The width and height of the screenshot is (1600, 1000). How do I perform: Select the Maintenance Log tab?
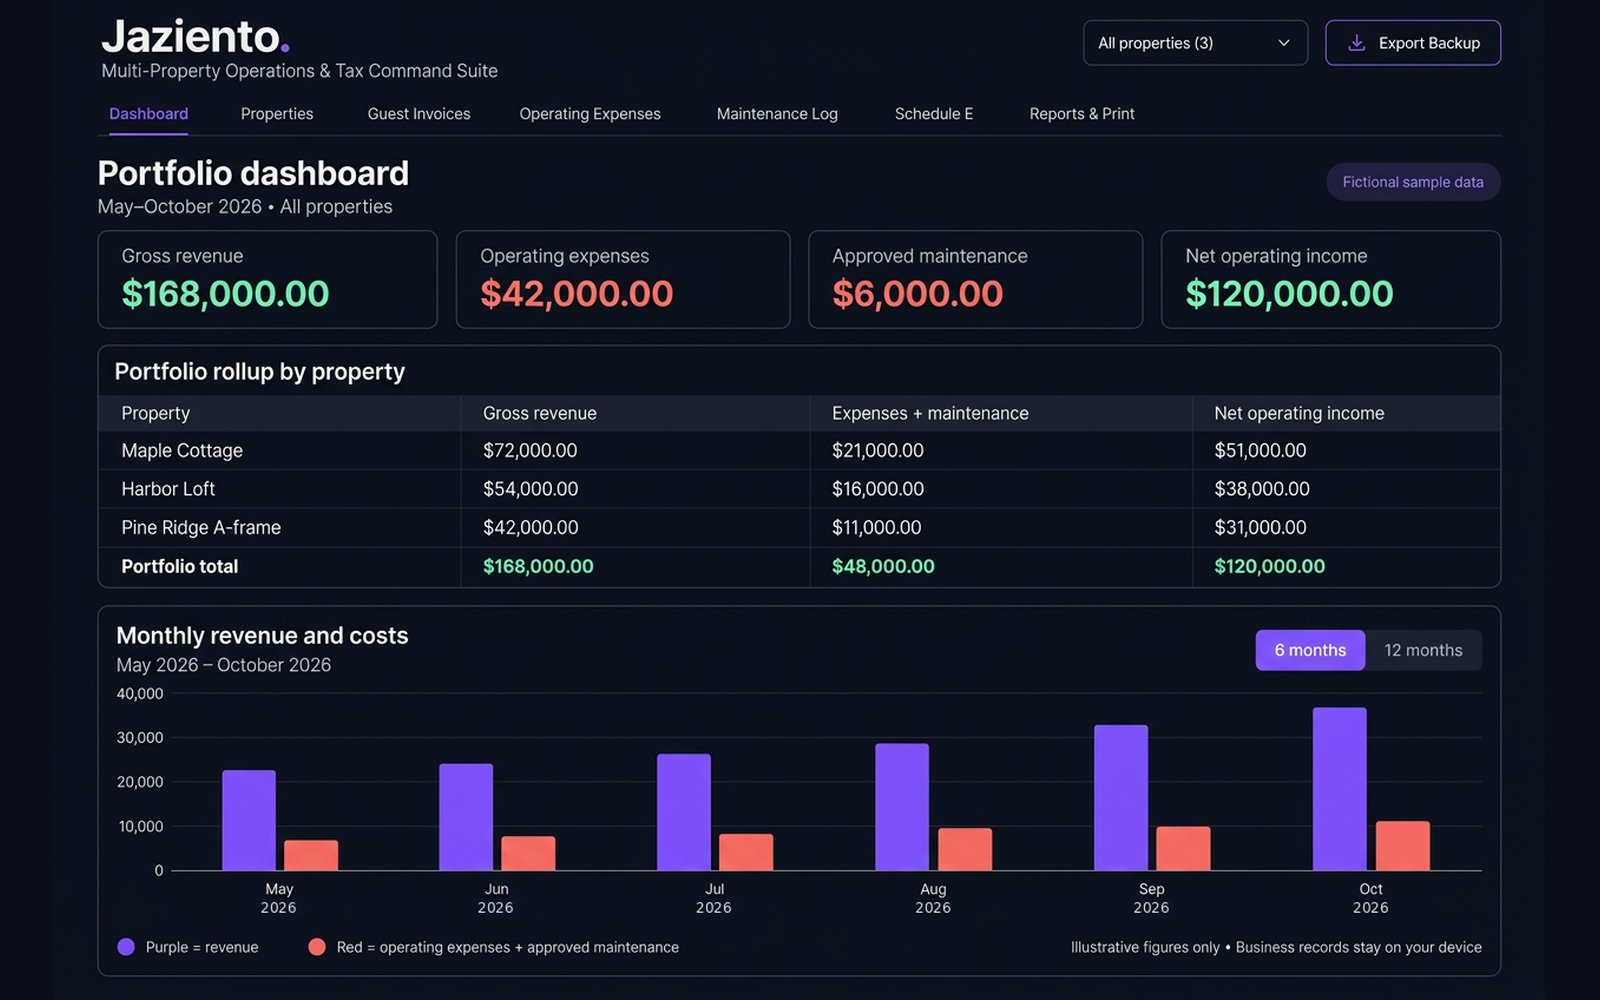click(777, 114)
